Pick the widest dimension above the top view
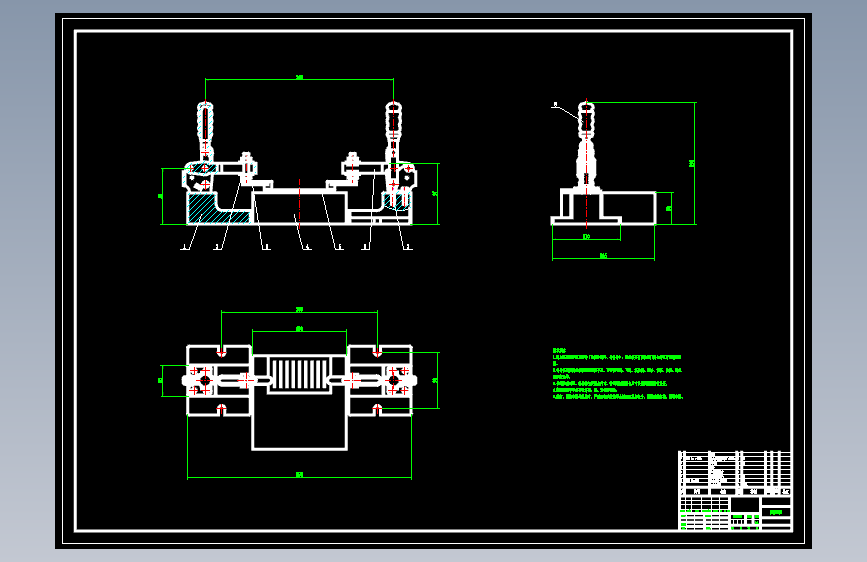The image size is (867, 562). [299, 311]
